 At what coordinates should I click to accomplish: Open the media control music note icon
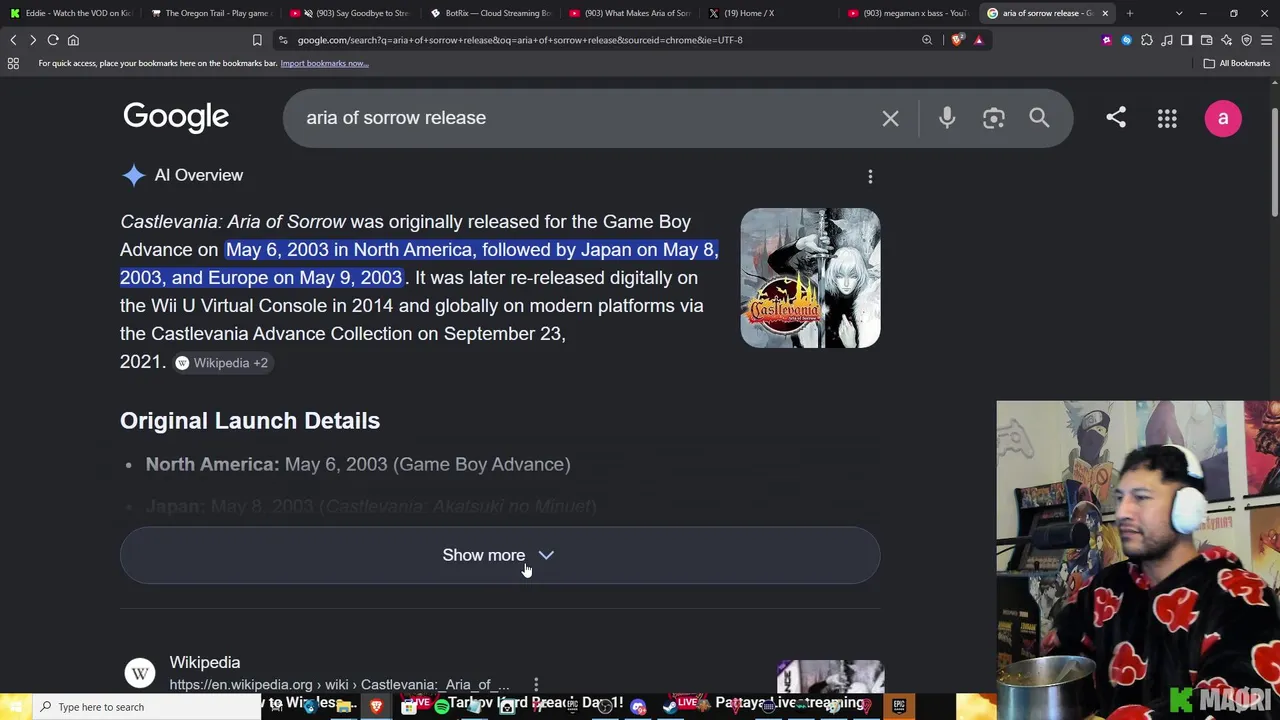(1166, 40)
